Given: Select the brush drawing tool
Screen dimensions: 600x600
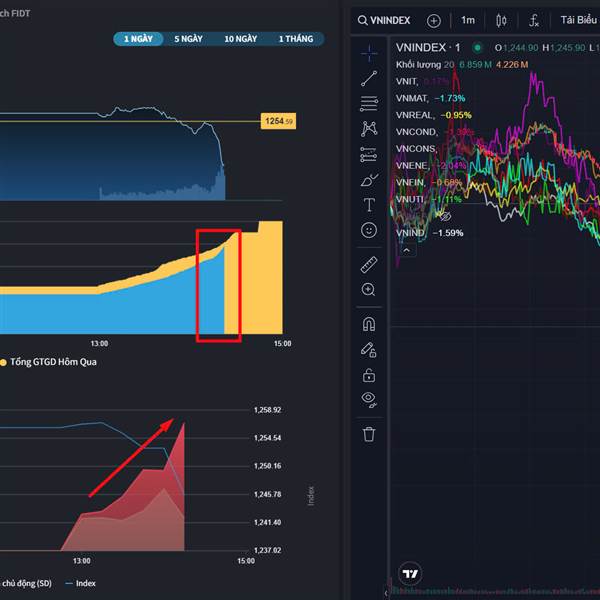Looking at the screenshot, I should click(369, 179).
